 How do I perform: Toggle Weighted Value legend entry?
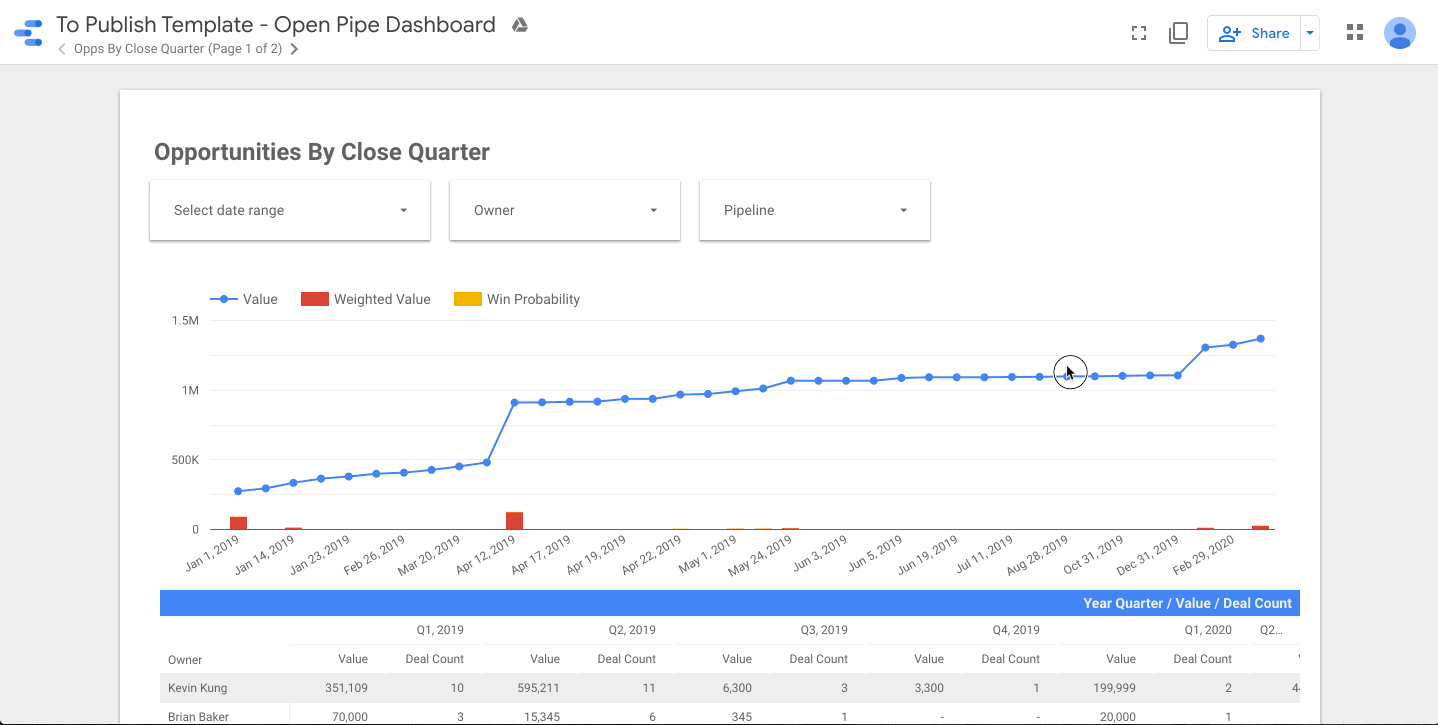tap(366, 299)
